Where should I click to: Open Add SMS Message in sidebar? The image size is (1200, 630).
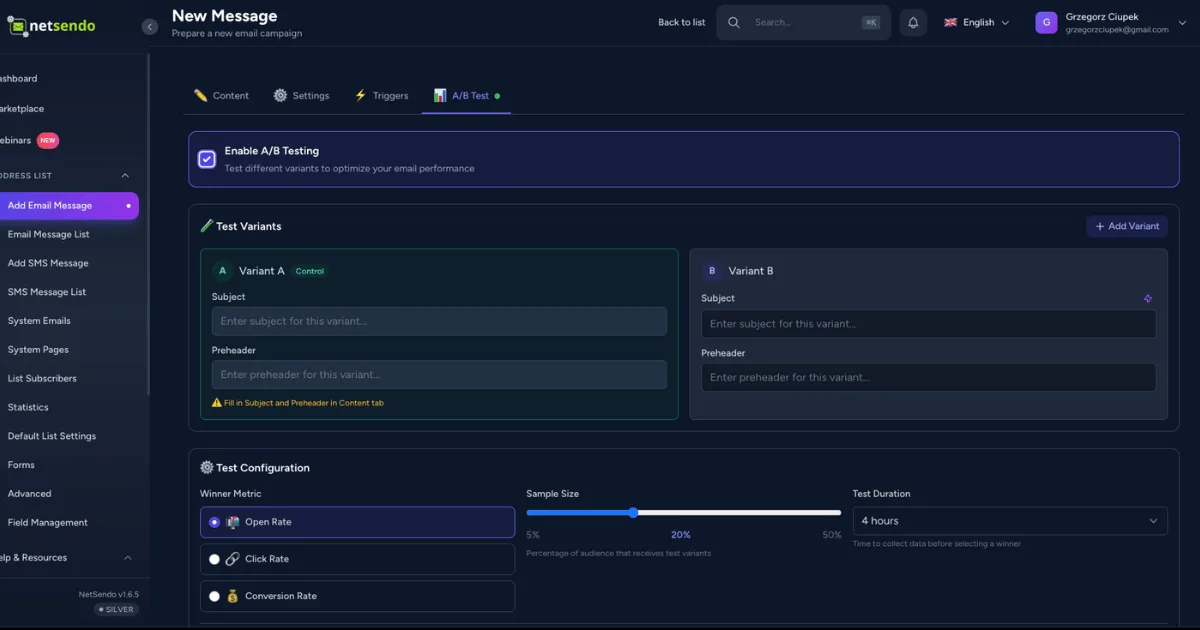pyautogui.click(x=48, y=263)
